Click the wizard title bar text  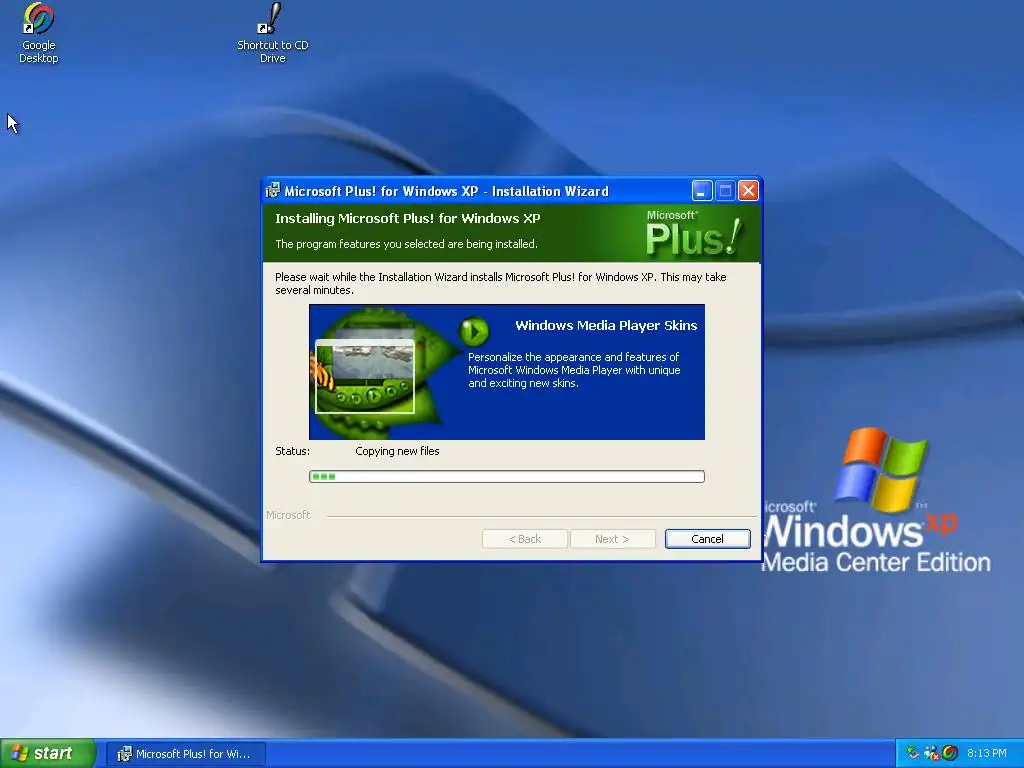pos(446,191)
